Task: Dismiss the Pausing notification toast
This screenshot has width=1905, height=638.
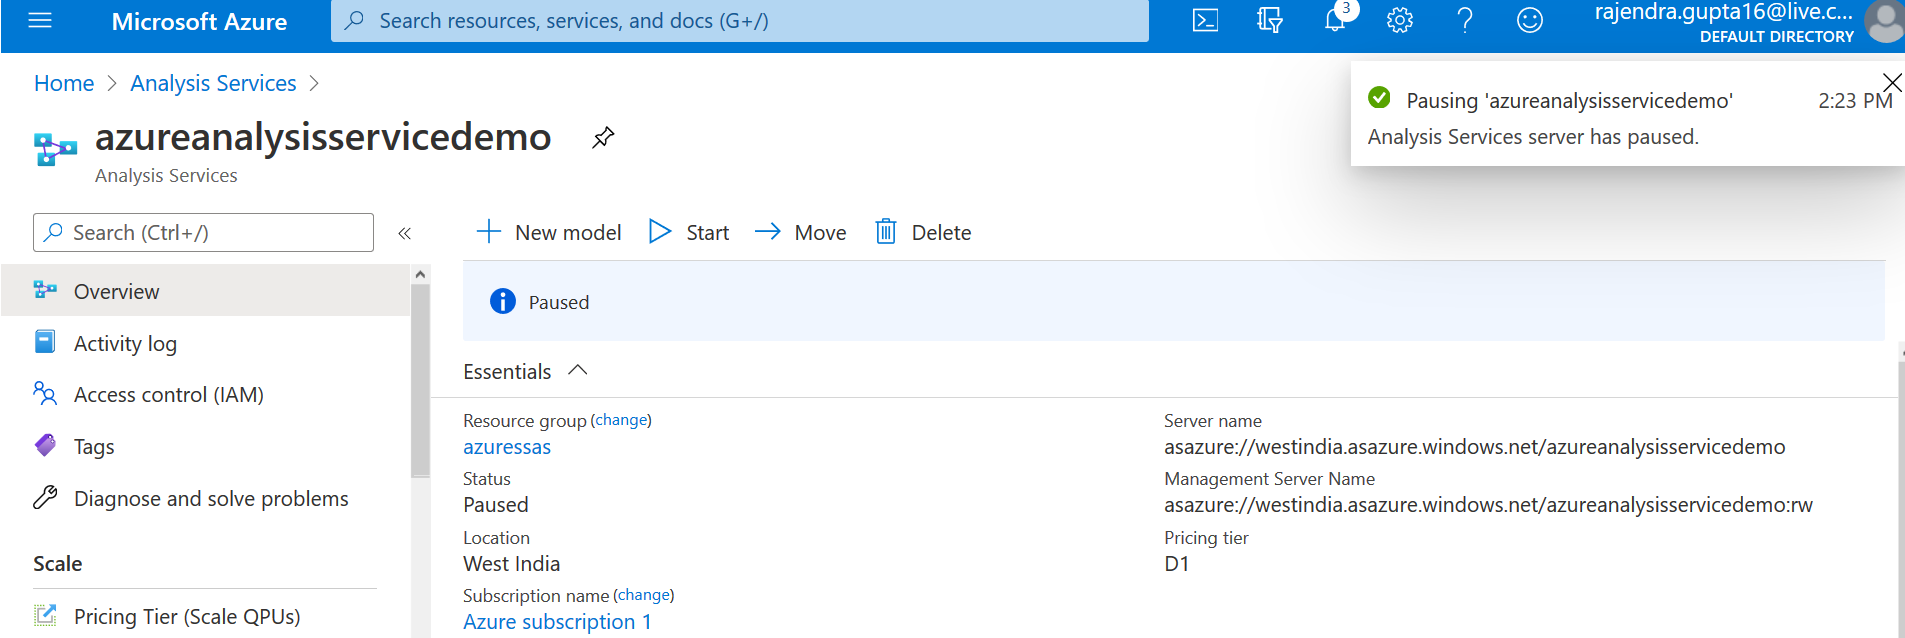Action: (1892, 82)
